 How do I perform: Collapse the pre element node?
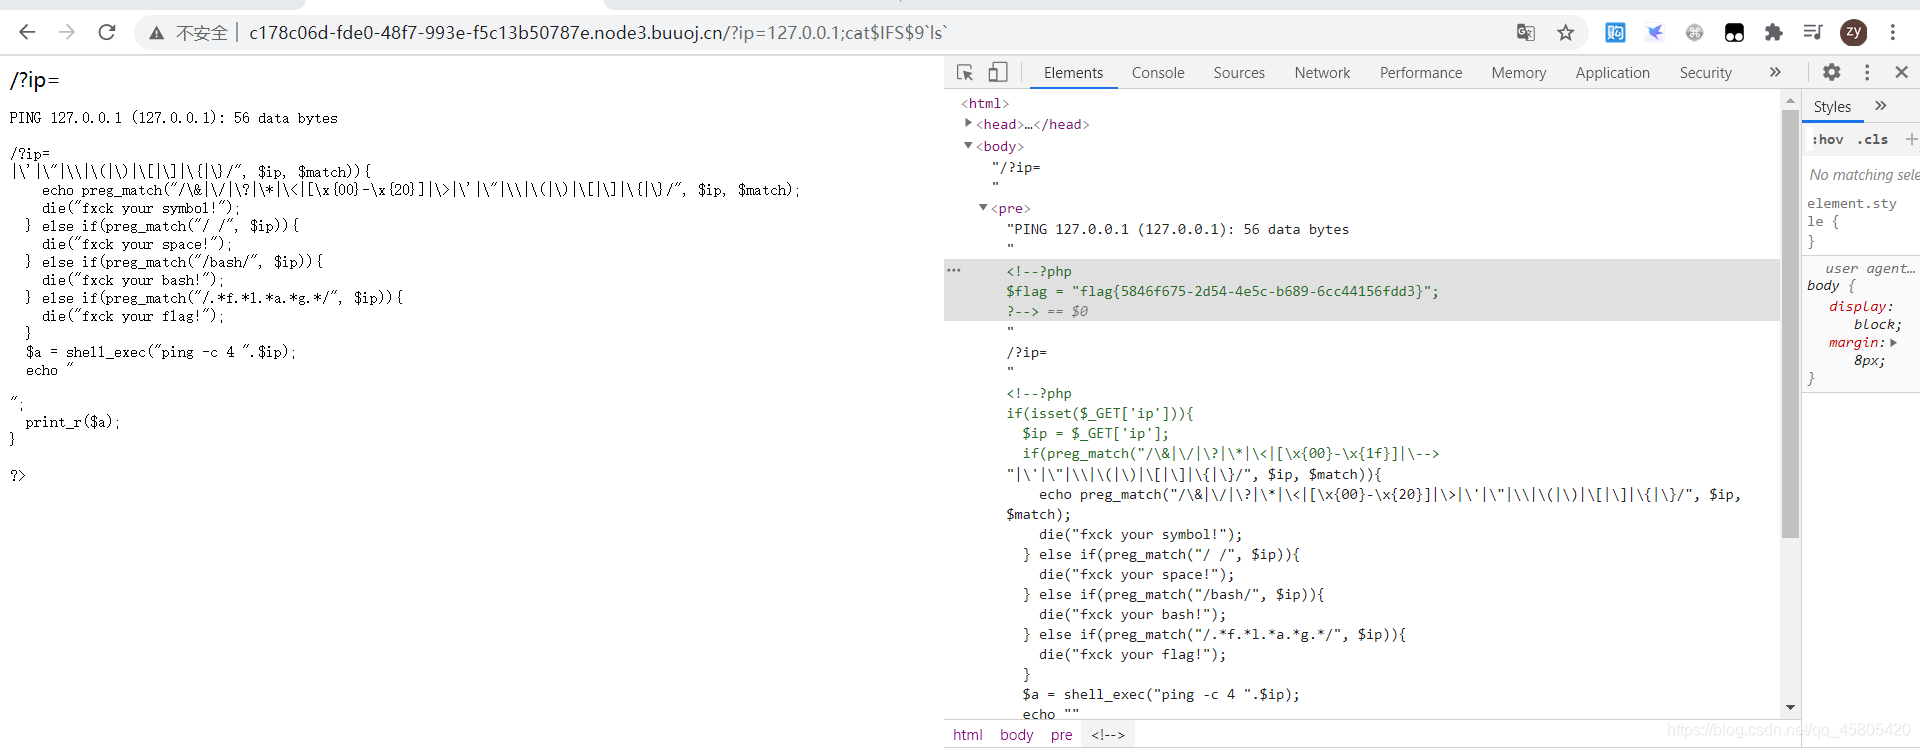(x=983, y=207)
